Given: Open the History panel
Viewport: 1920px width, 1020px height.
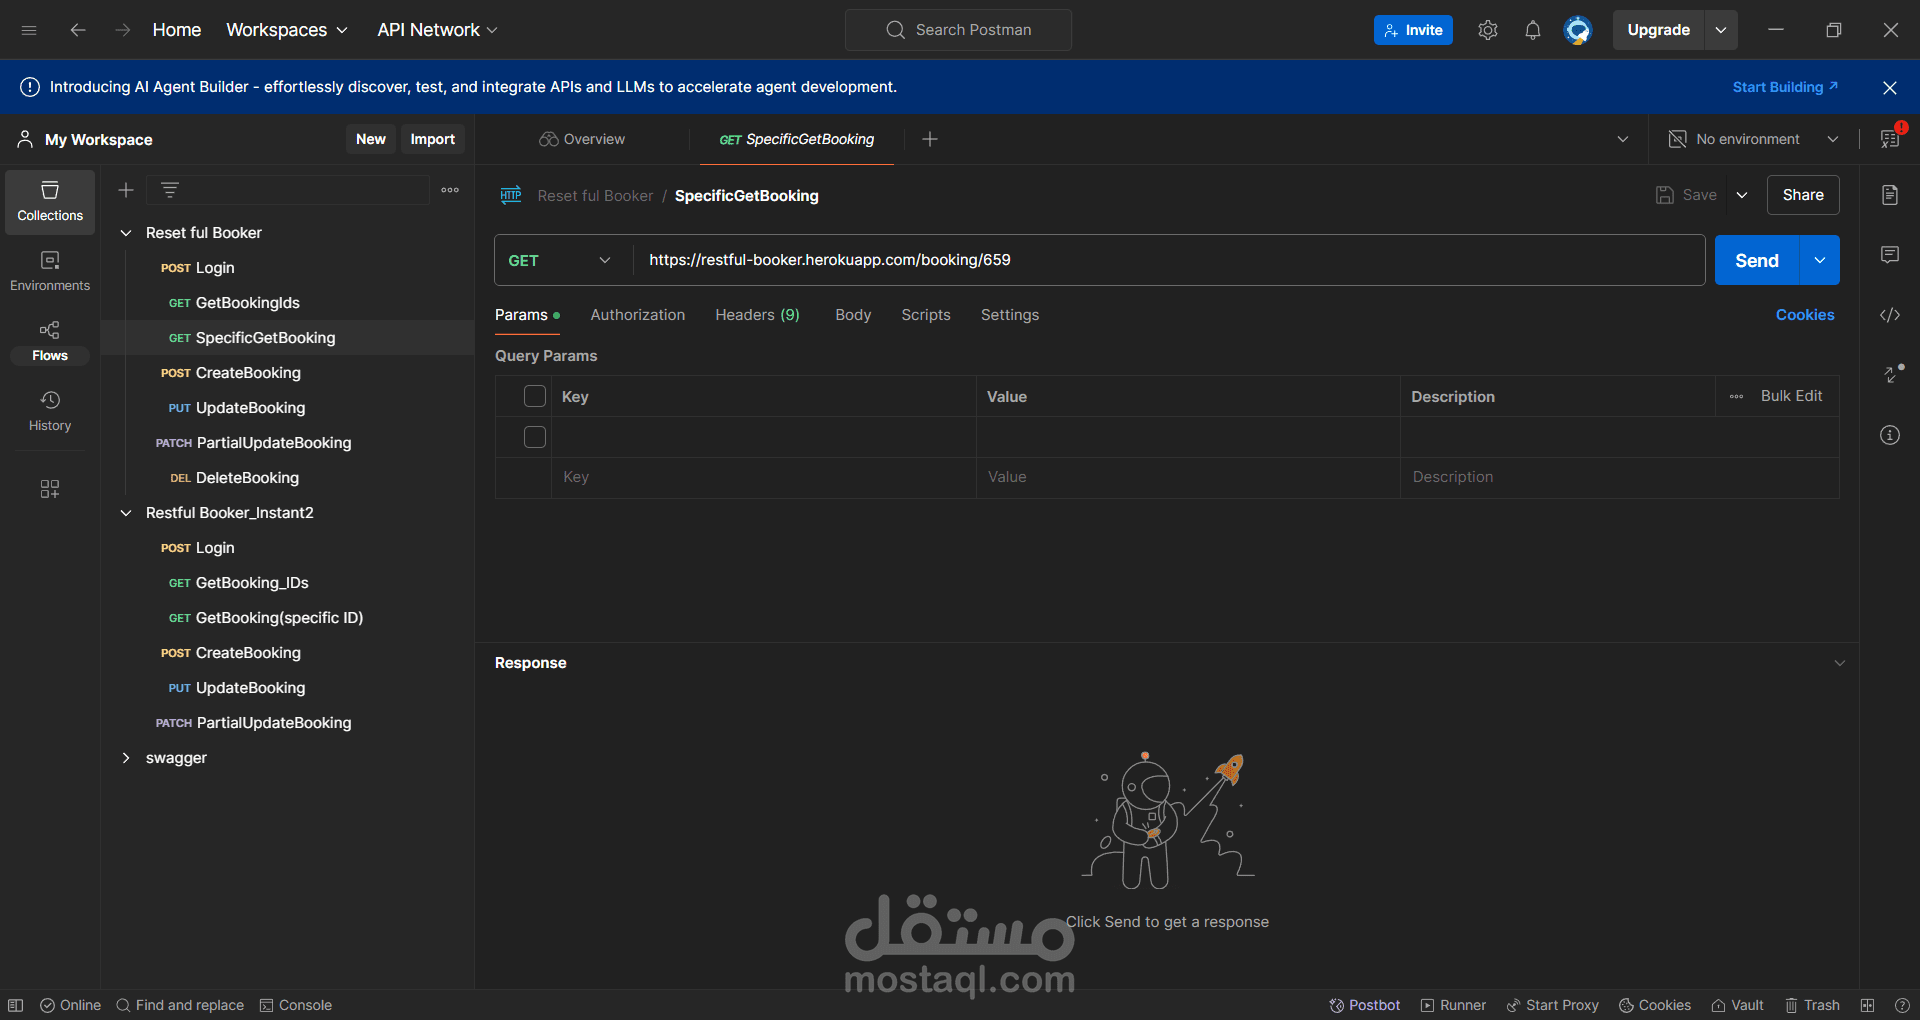Looking at the screenshot, I should (49, 410).
